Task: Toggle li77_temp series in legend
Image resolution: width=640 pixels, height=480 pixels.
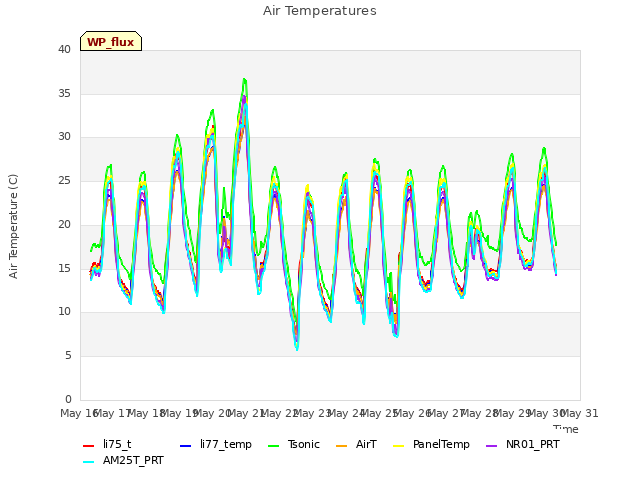Action: tap(216, 444)
